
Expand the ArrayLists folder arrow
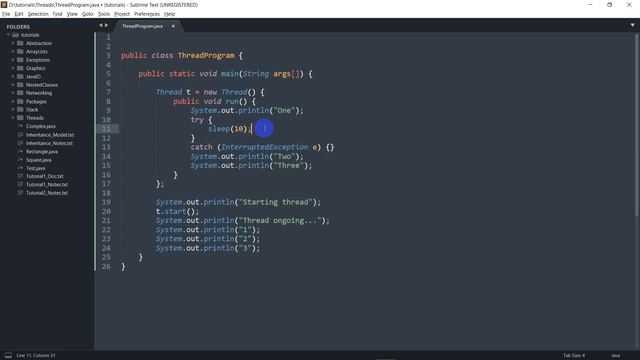[13, 51]
